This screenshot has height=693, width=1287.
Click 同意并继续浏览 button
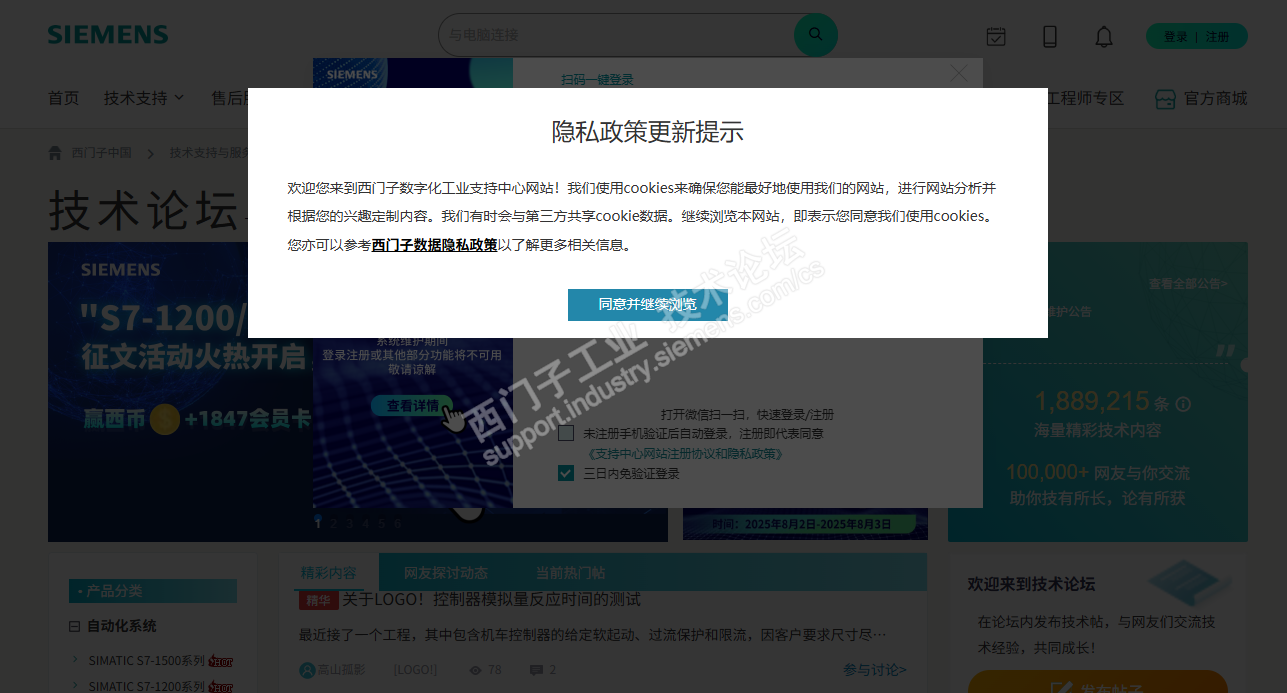(x=647, y=305)
